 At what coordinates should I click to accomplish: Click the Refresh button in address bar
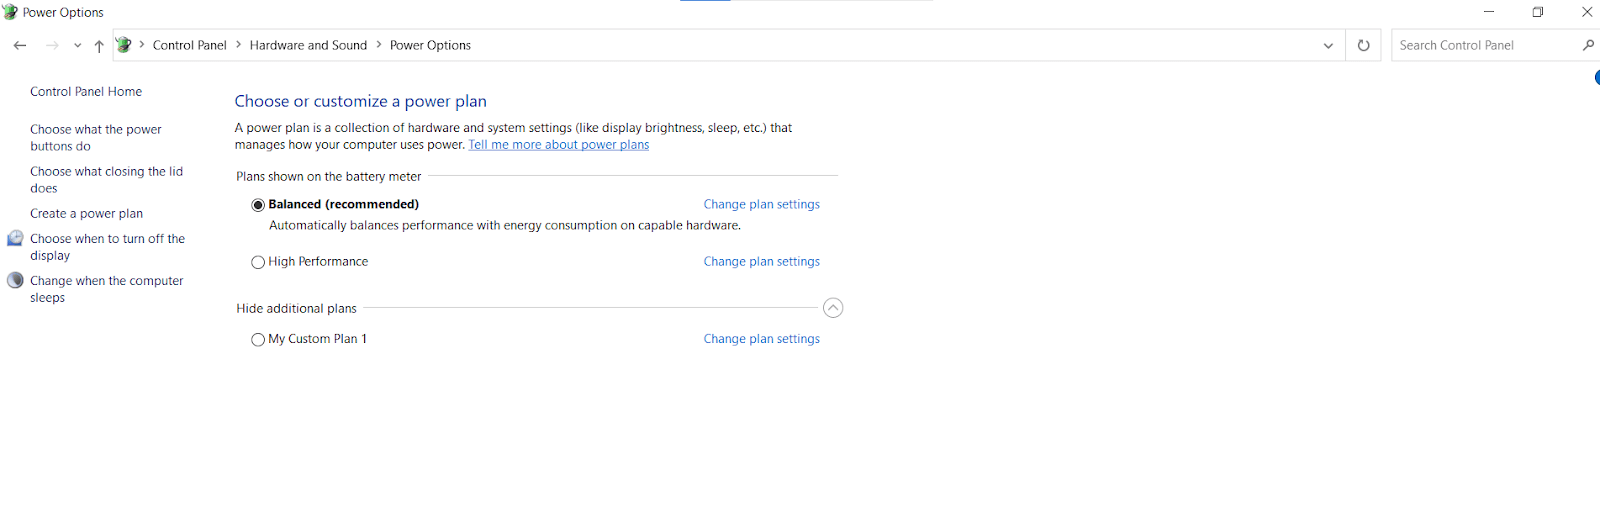1363,45
